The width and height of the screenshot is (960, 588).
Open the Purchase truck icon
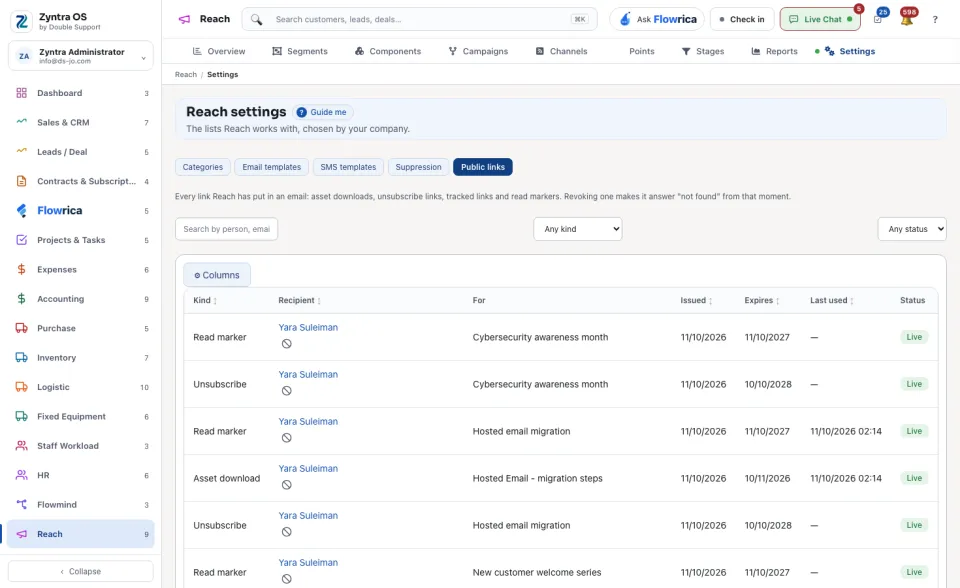(x=21, y=328)
